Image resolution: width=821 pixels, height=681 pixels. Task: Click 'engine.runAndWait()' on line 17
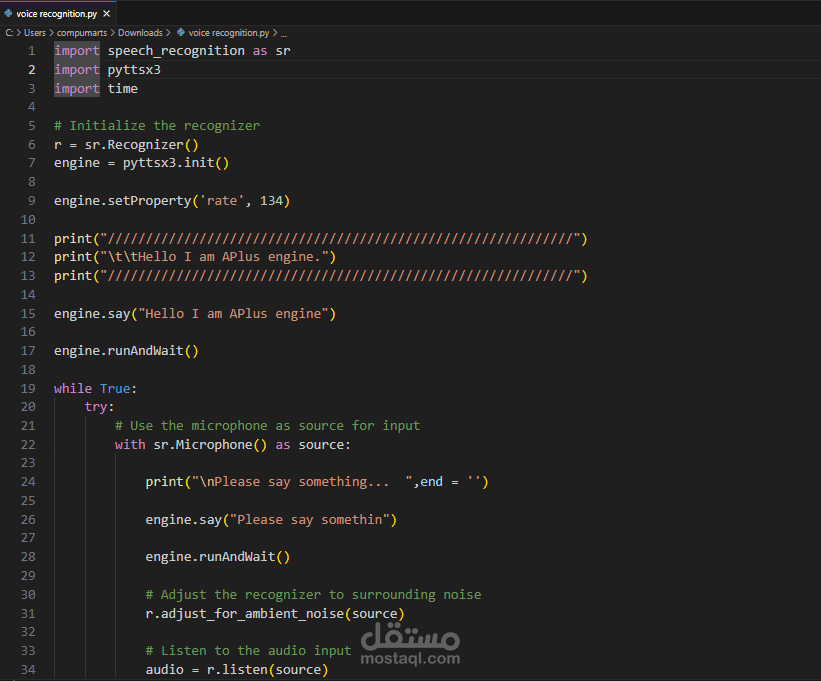126,351
